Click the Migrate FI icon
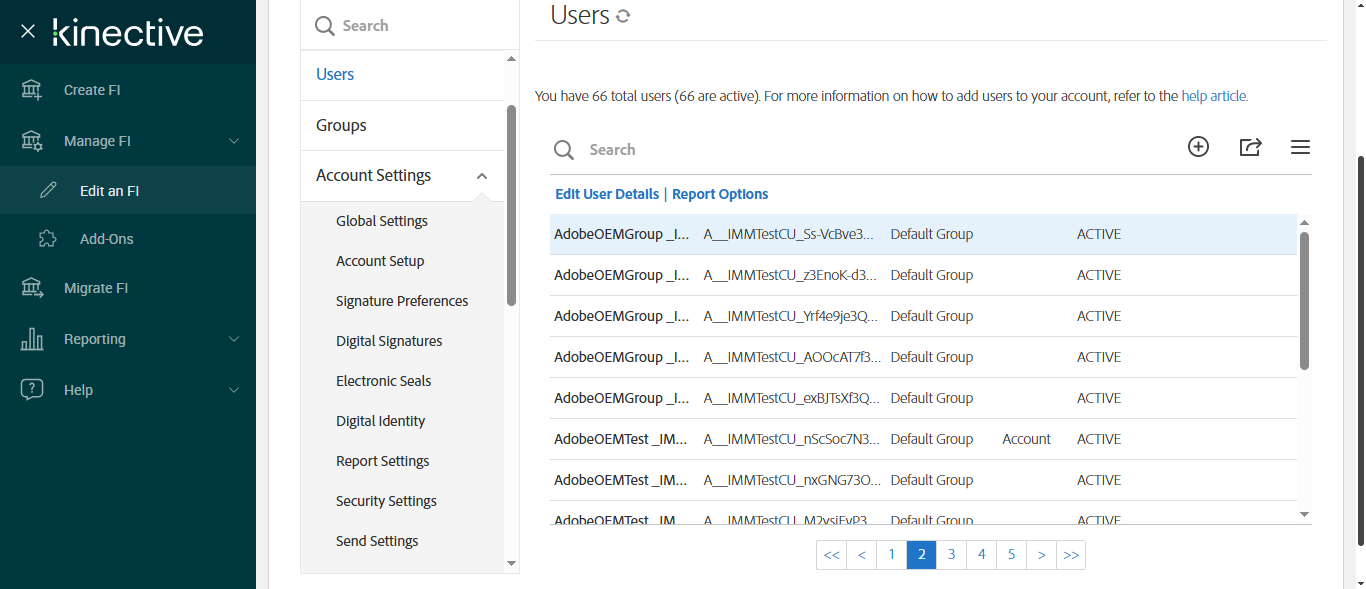The height and width of the screenshot is (589, 1366). pos(32,288)
